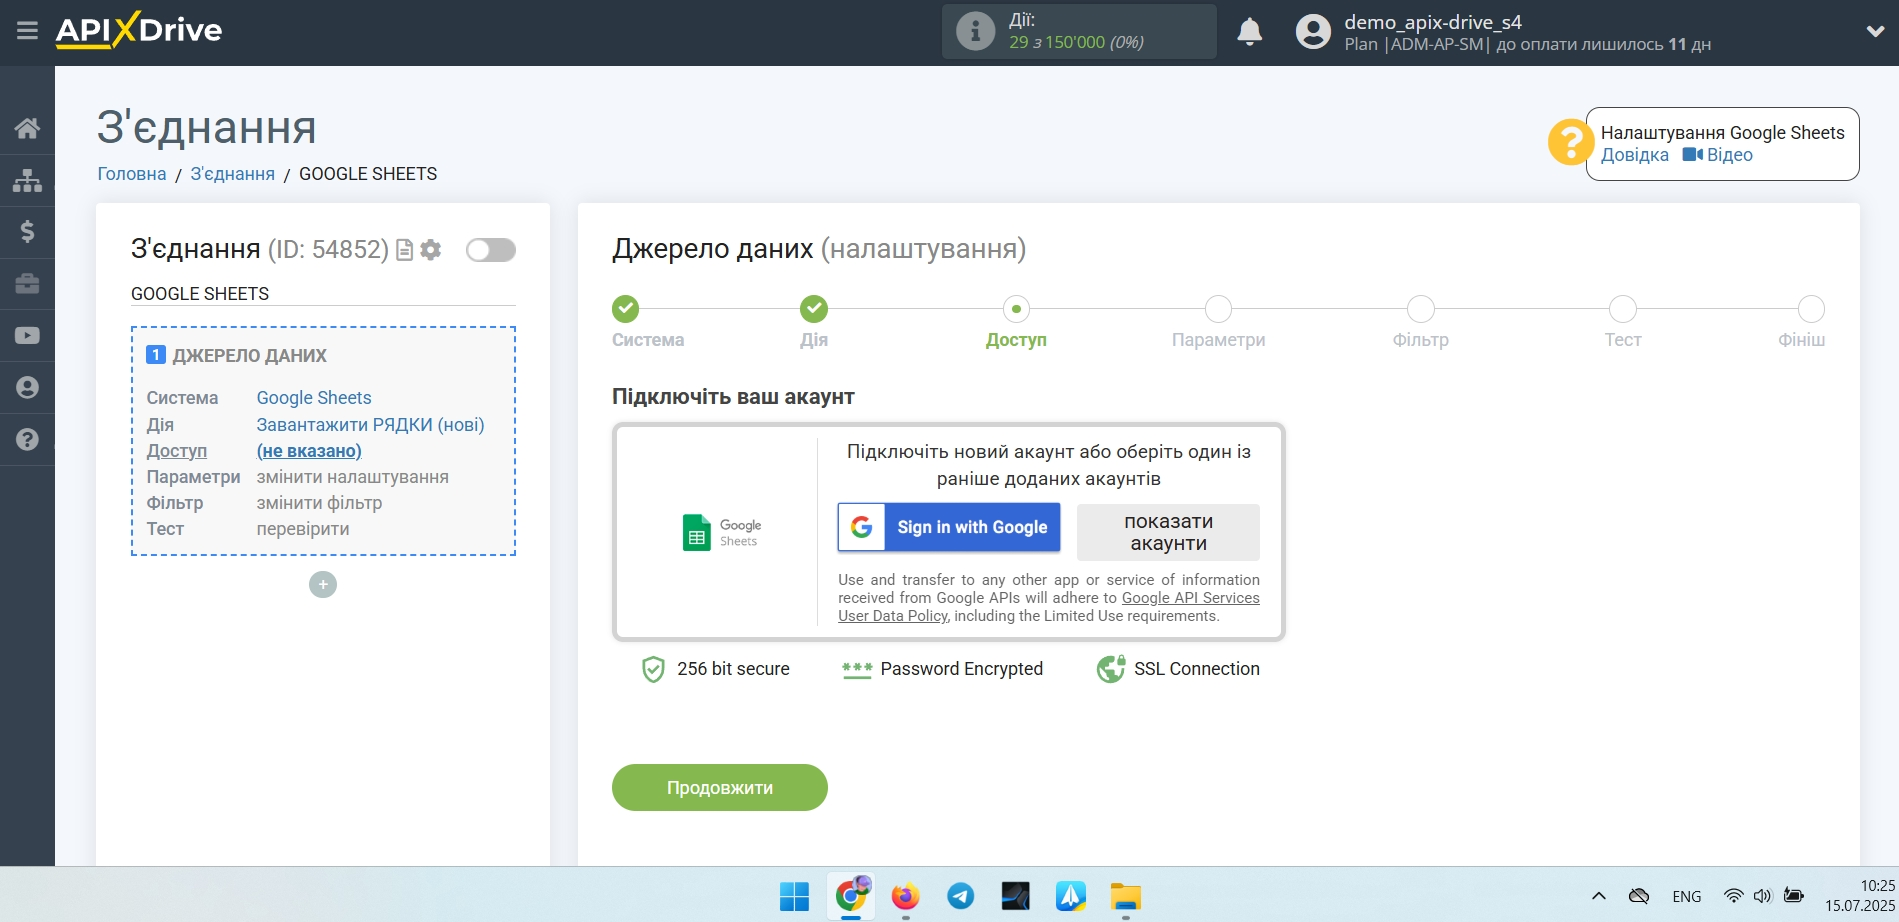1899x922 pixels.
Task: Click the 256 bit secure shield icon
Action: 653,669
